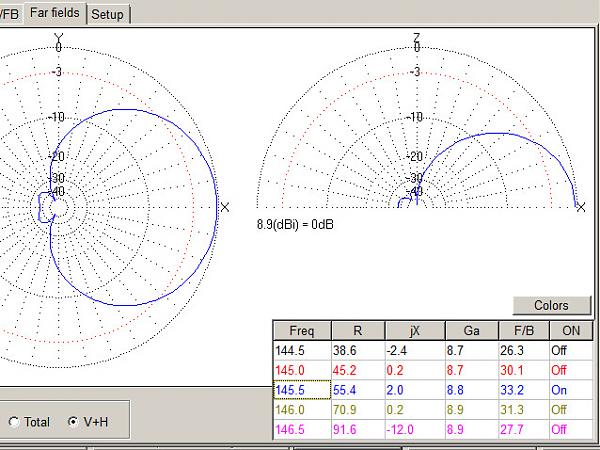Click the R value 91.6
This screenshot has height=450, width=600.
click(358, 429)
